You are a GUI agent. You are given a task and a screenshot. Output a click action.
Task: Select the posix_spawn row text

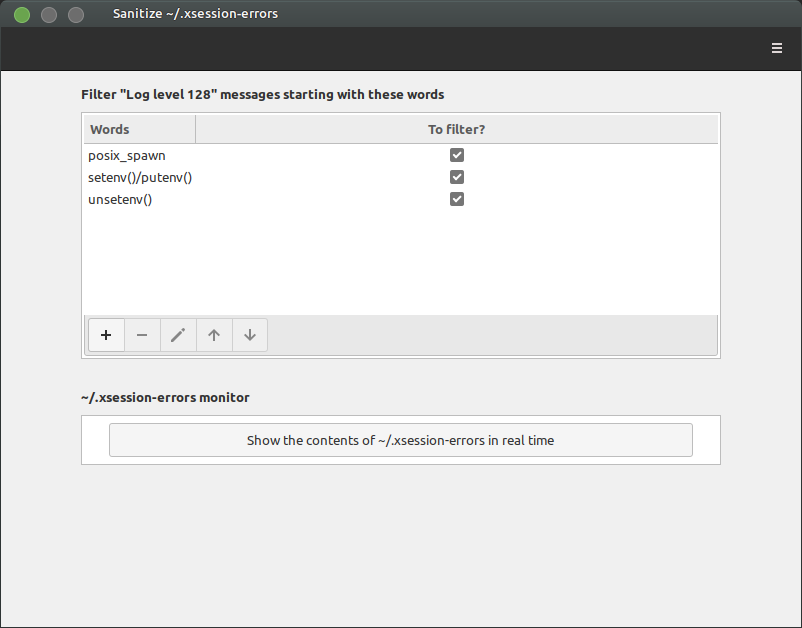126,155
